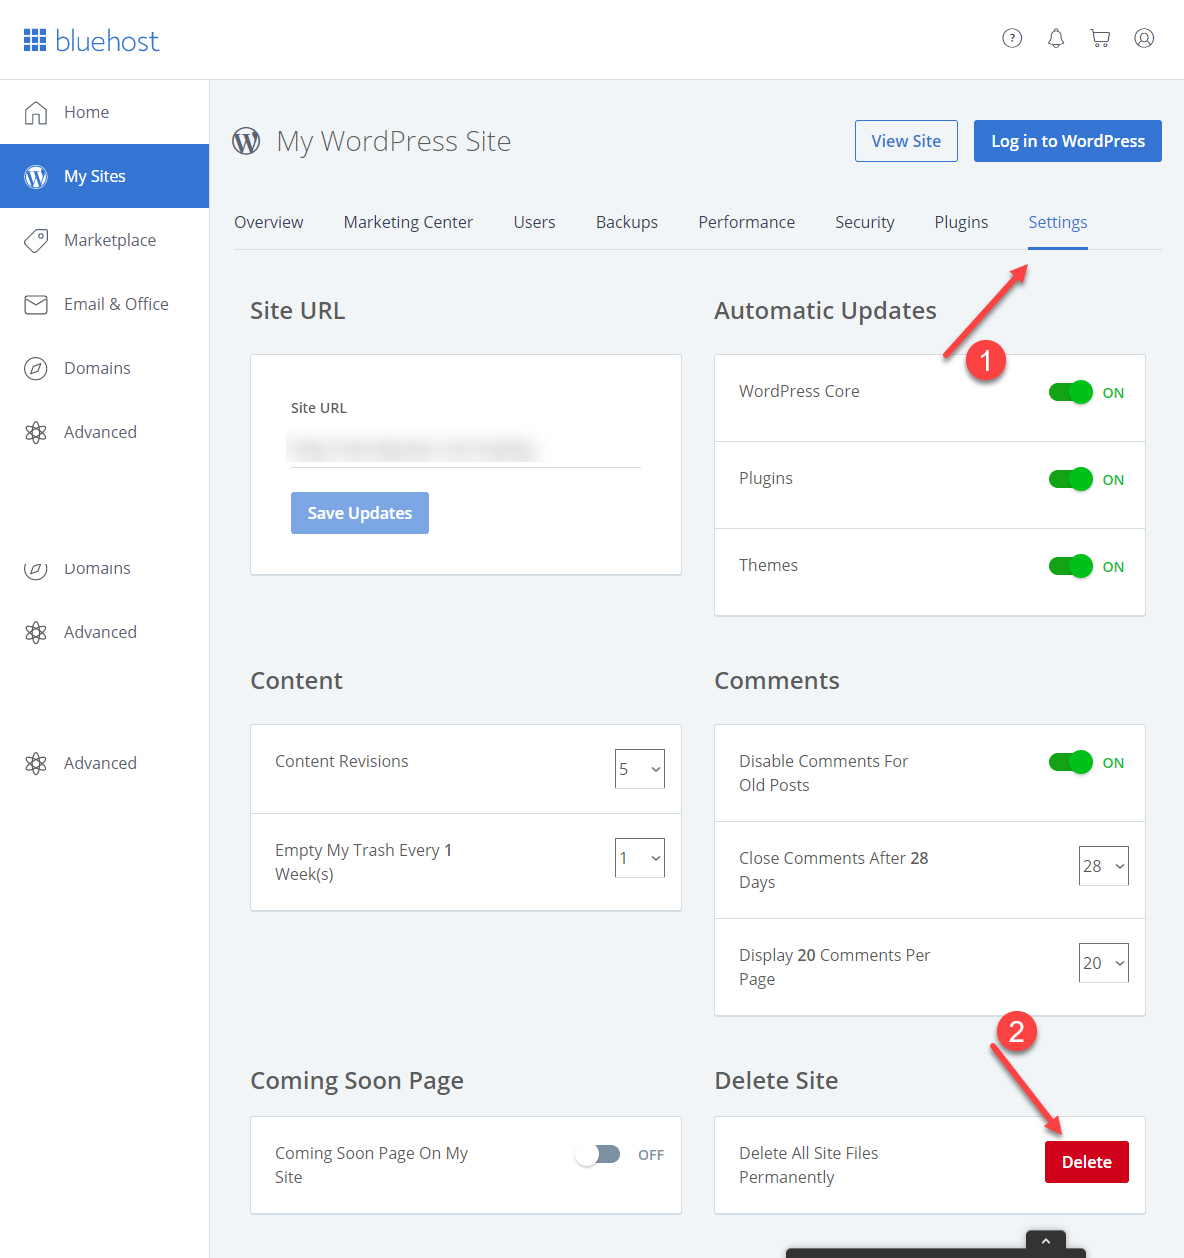Click the Coming Soon Page heading
Image resolution: width=1184 pixels, height=1258 pixels.
[357, 1081]
